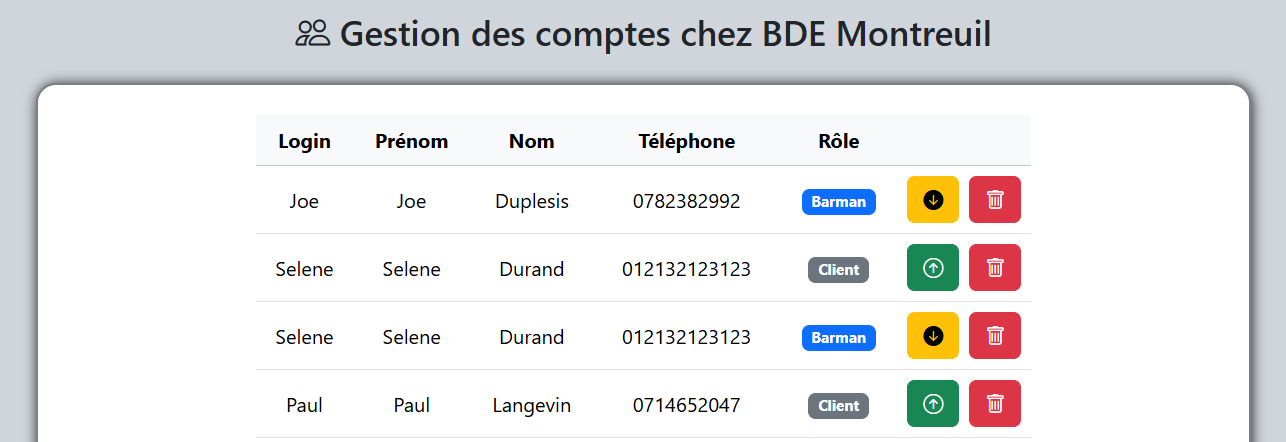Promote Paul Langevin with the green up-arrow
Screen dimensions: 1286x442
pyautogui.click(x=932, y=404)
